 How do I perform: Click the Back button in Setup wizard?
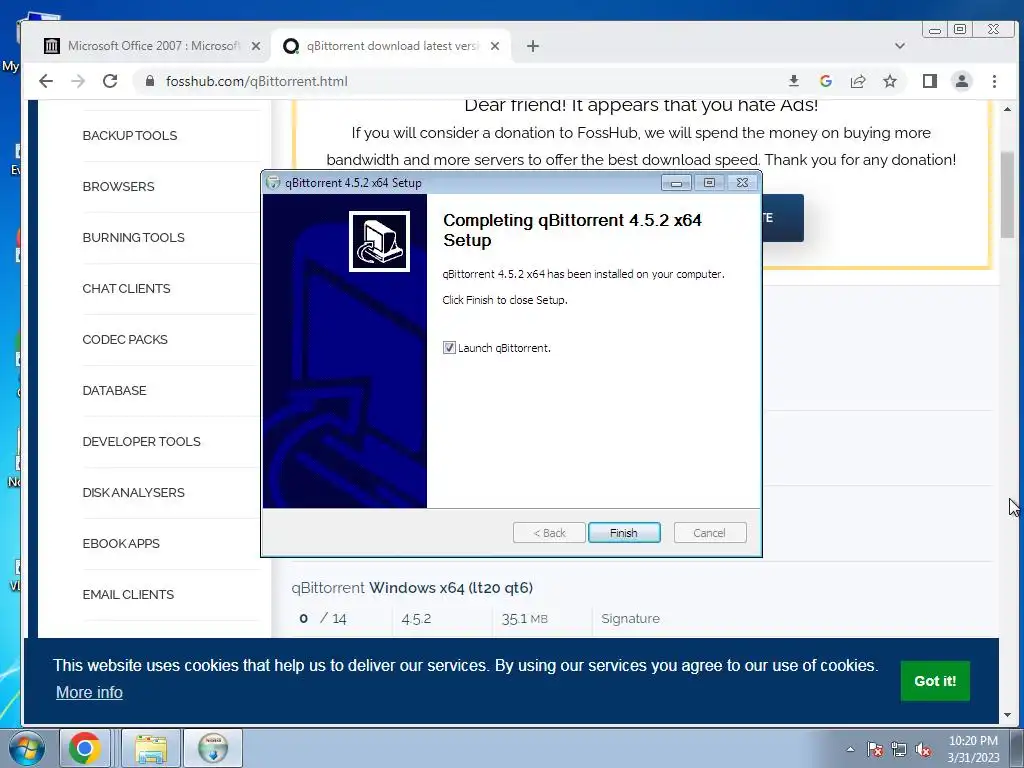[549, 533]
